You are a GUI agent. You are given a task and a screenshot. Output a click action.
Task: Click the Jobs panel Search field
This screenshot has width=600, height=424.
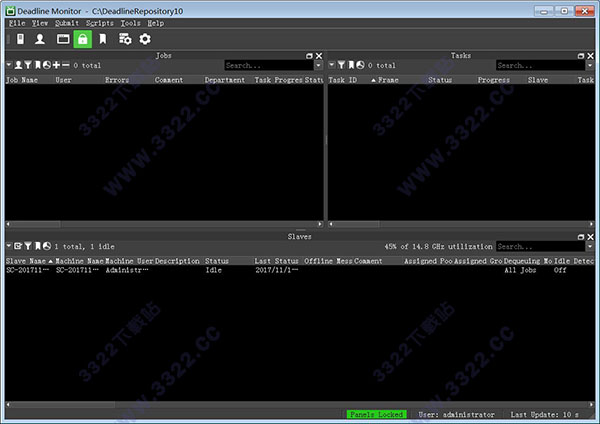pos(269,65)
